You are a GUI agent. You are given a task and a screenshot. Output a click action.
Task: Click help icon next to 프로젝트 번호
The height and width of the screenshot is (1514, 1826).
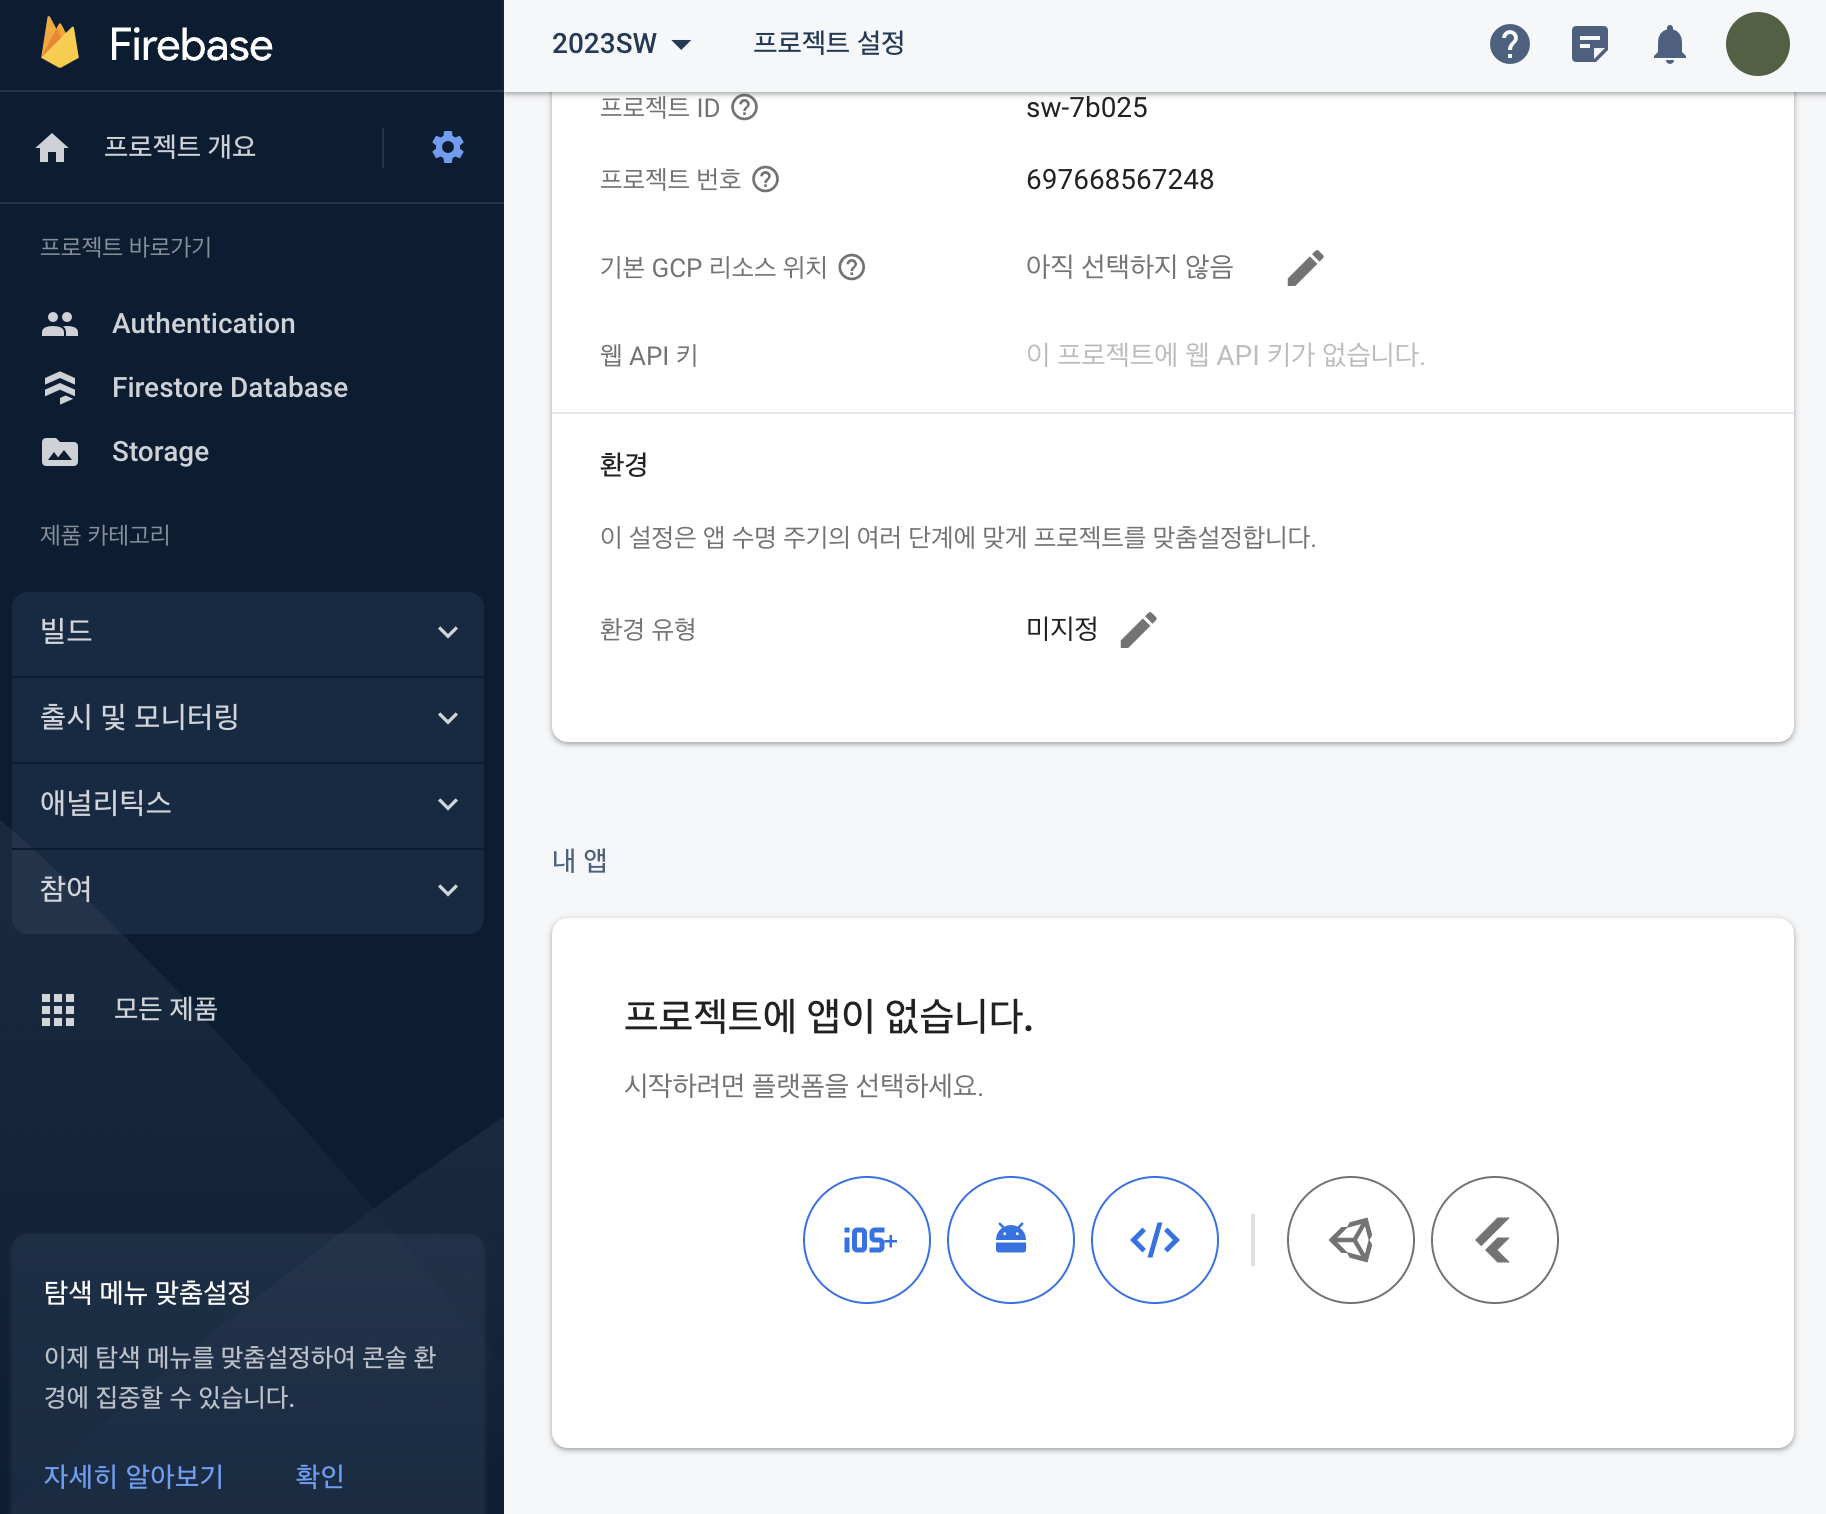766,179
